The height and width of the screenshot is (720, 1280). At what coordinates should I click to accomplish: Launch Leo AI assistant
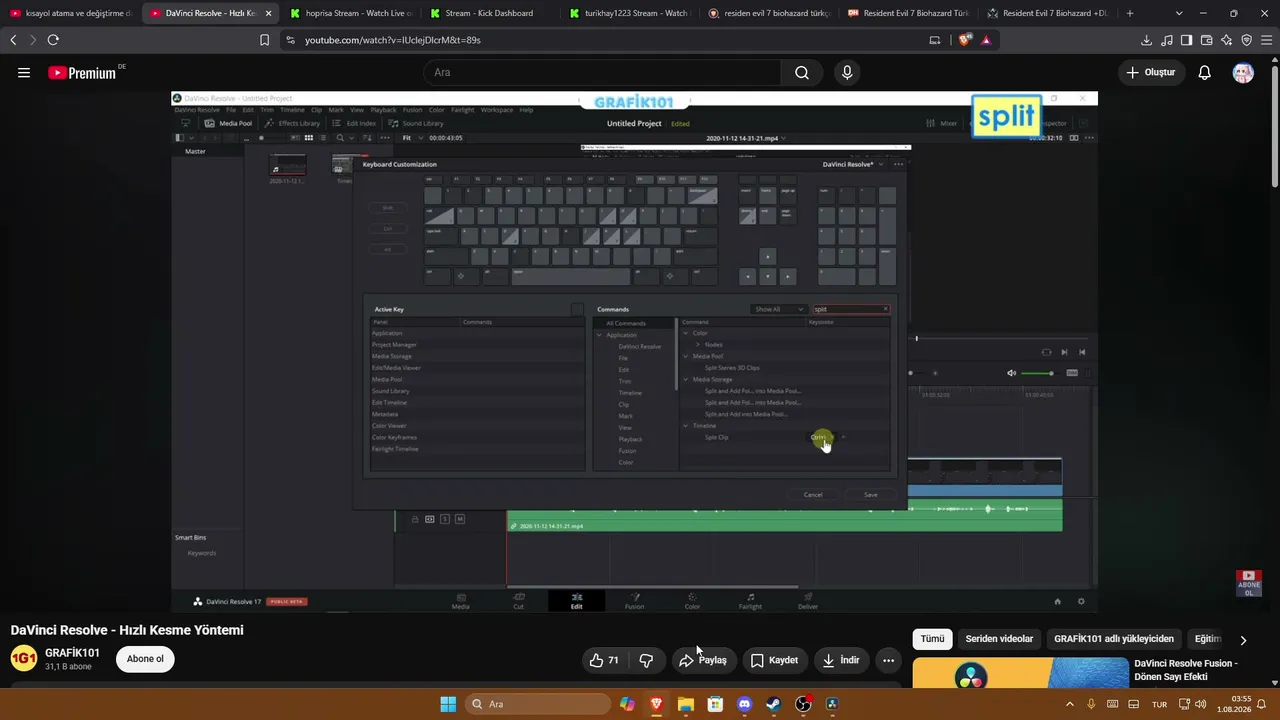pyautogui.click(x=1226, y=40)
